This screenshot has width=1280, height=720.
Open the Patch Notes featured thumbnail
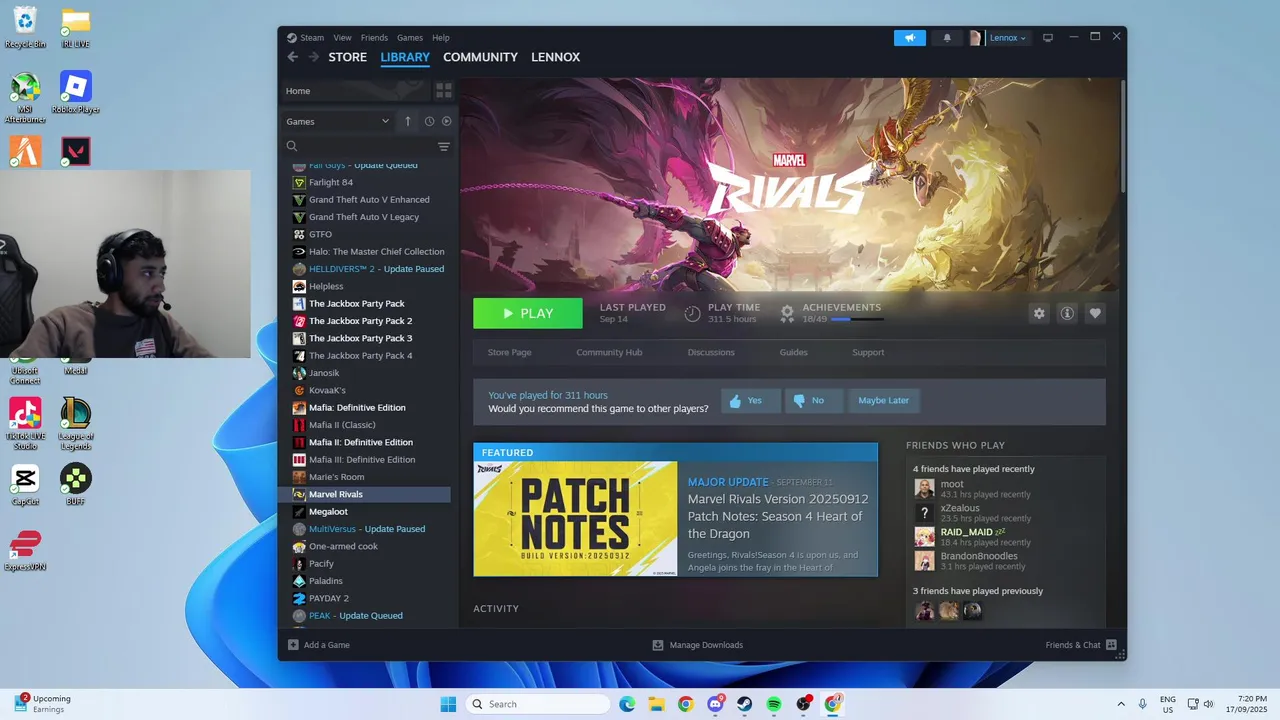point(575,518)
